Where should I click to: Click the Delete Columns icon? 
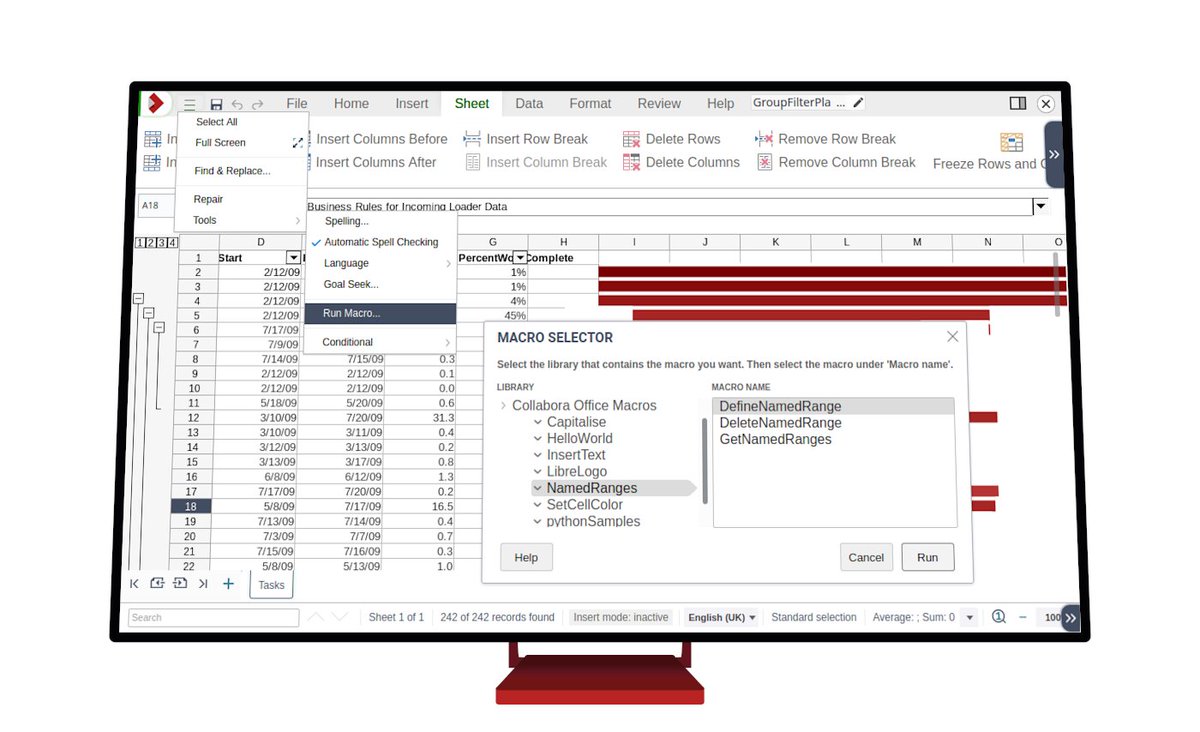[631, 162]
